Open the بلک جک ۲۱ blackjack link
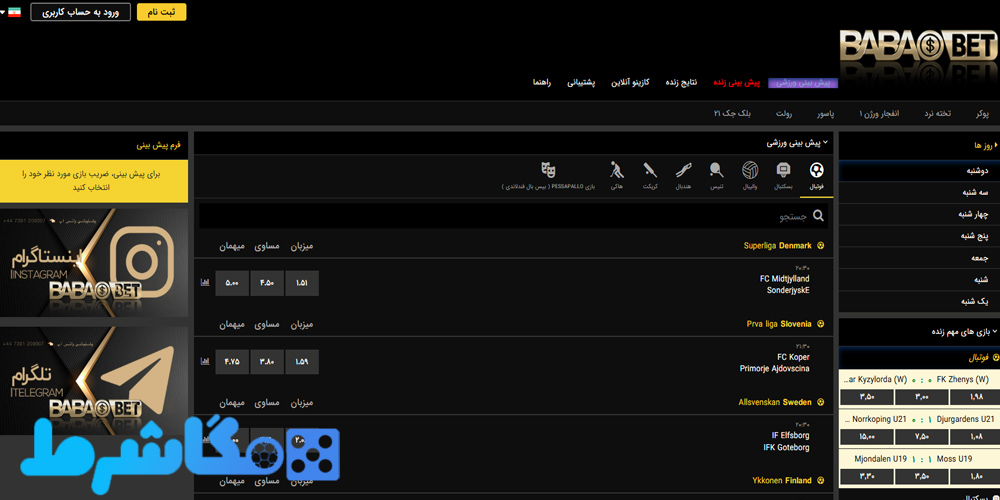1000x500 pixels. click(x=733, y=114)
